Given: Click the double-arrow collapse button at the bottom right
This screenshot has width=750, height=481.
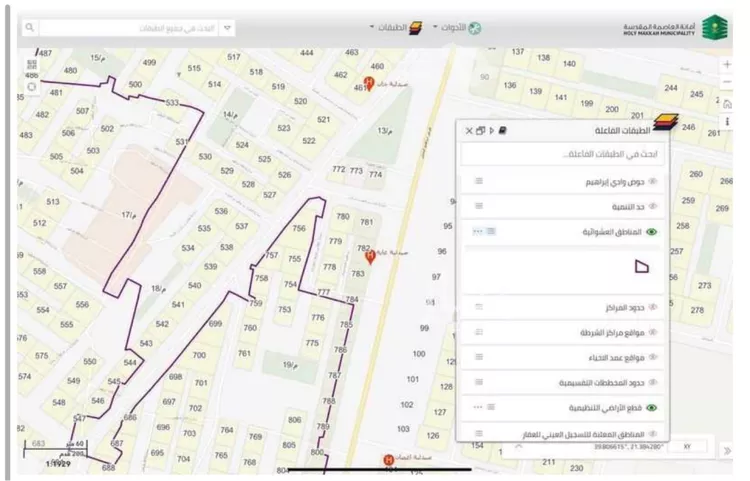Looking at the screenshot, I should pyautogui.click(x=727, y=450).
